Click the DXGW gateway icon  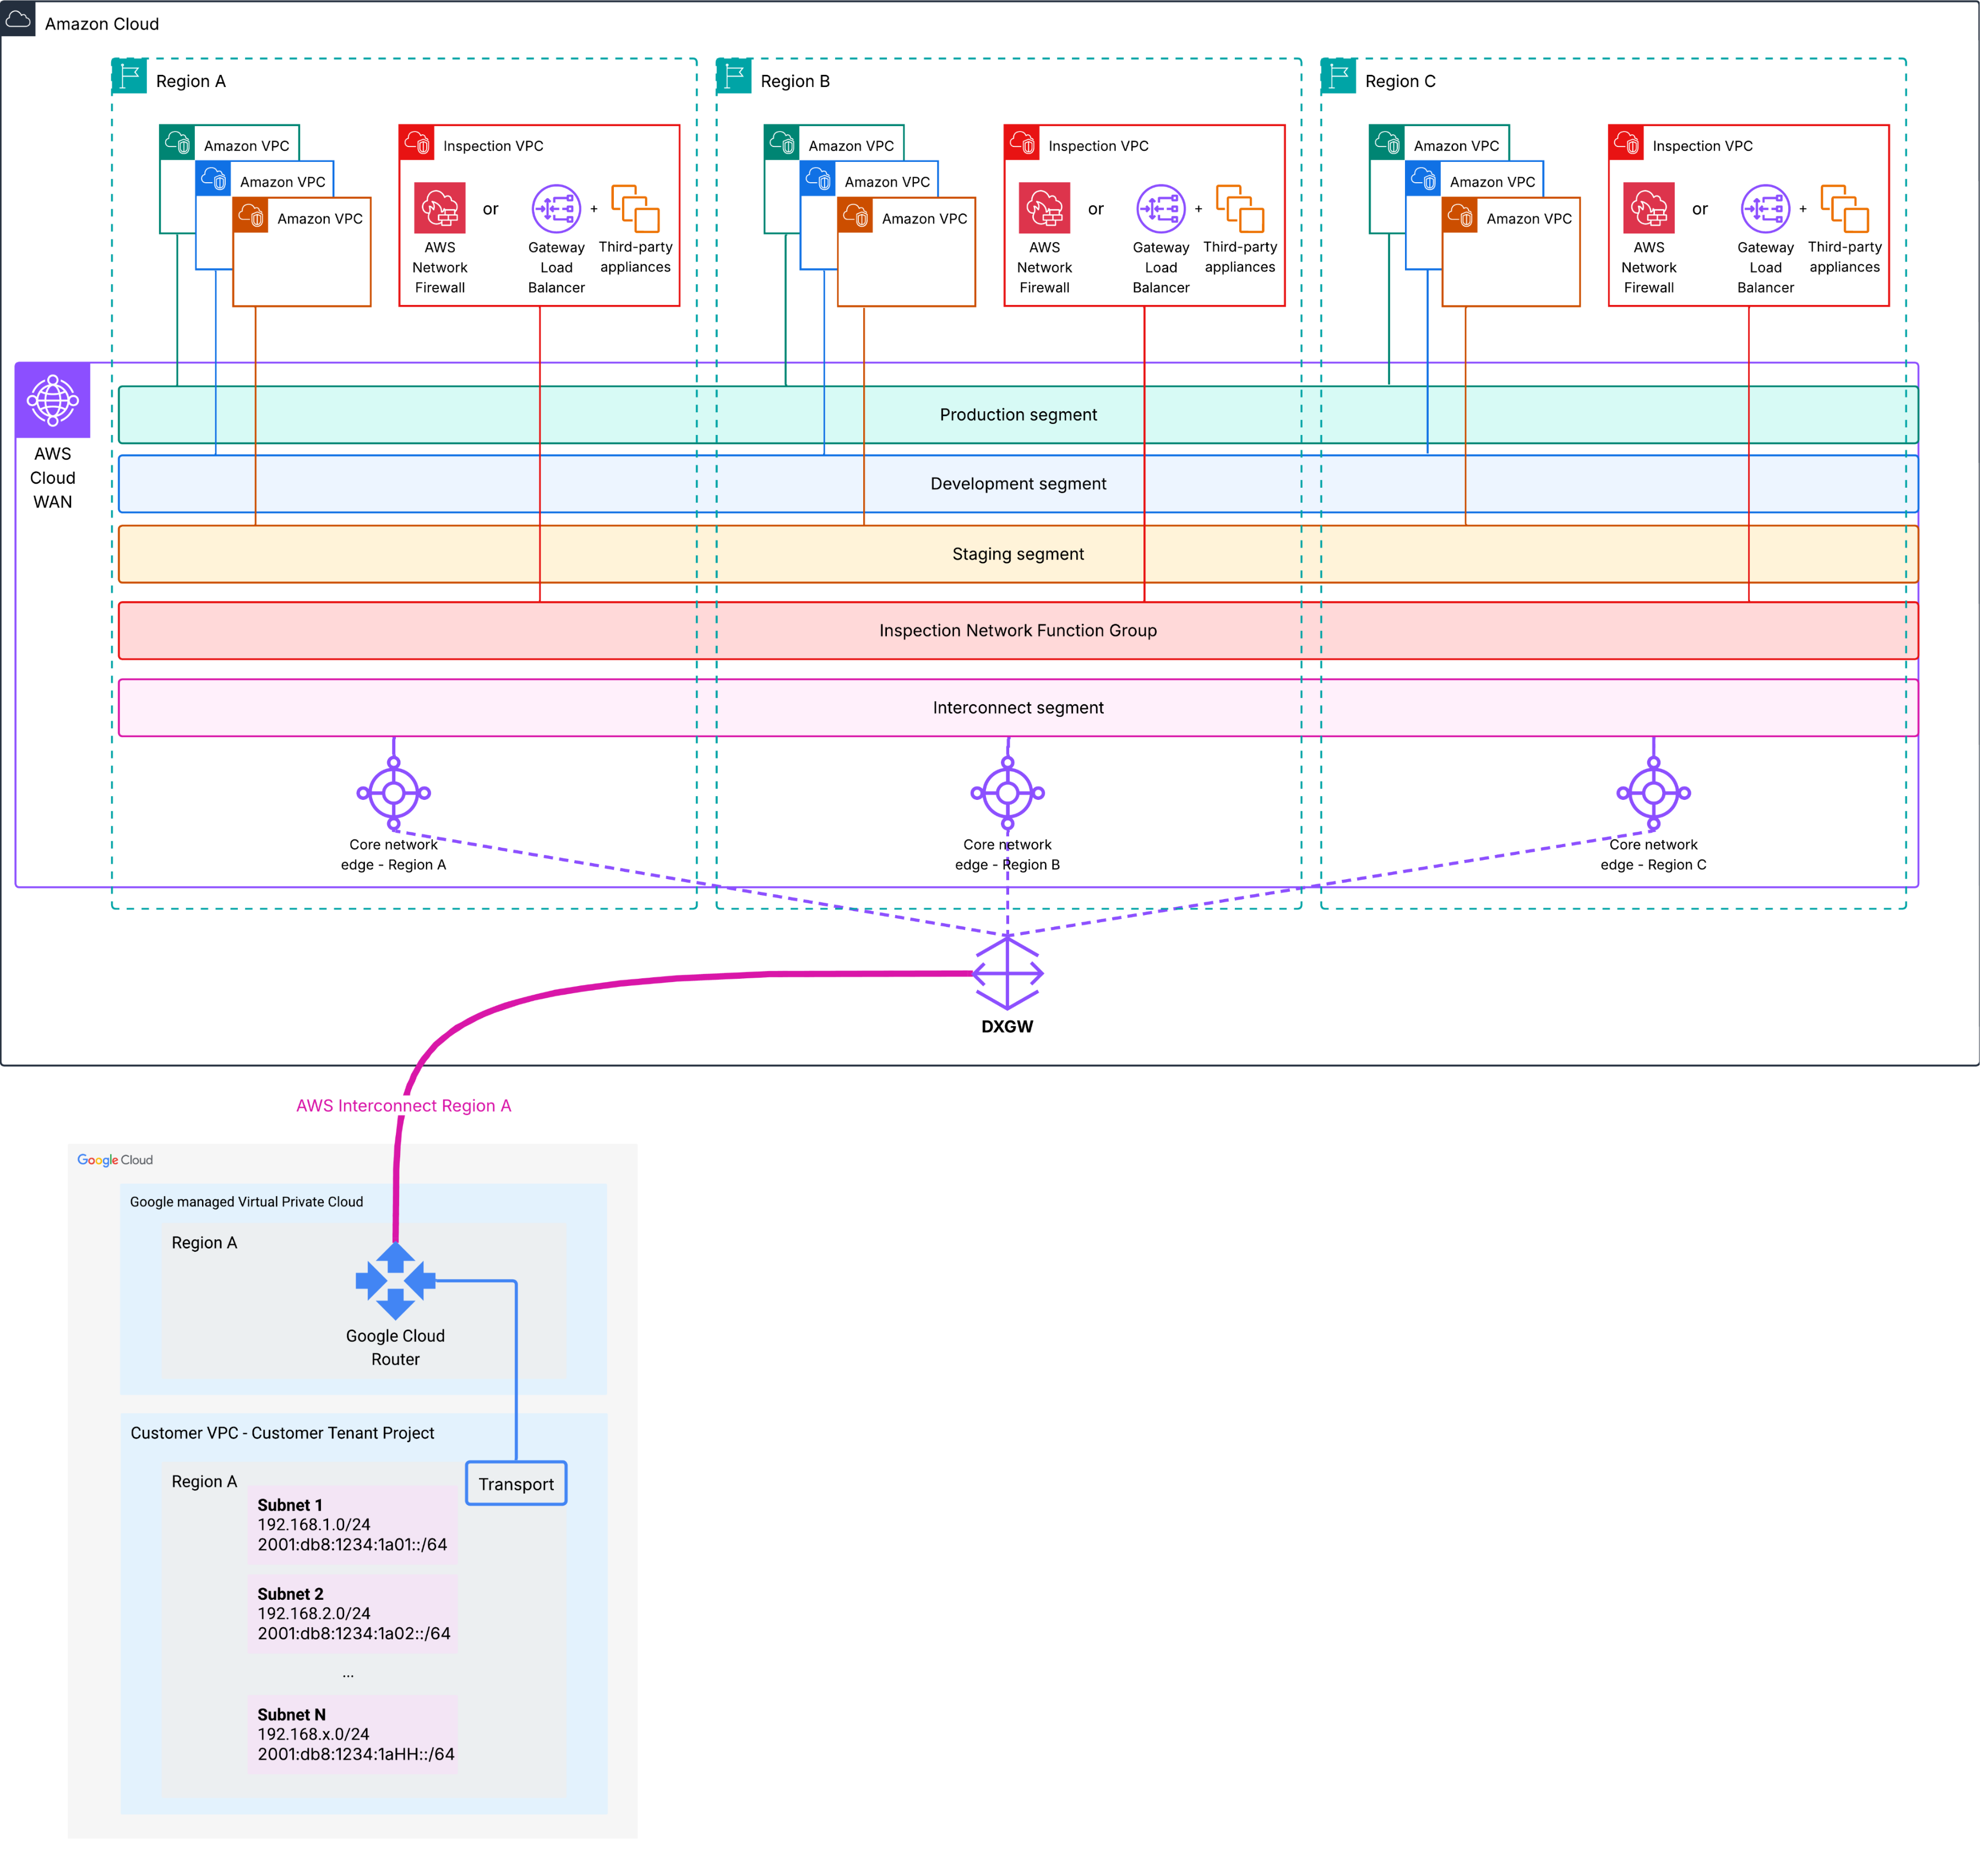pos(1007,973)
